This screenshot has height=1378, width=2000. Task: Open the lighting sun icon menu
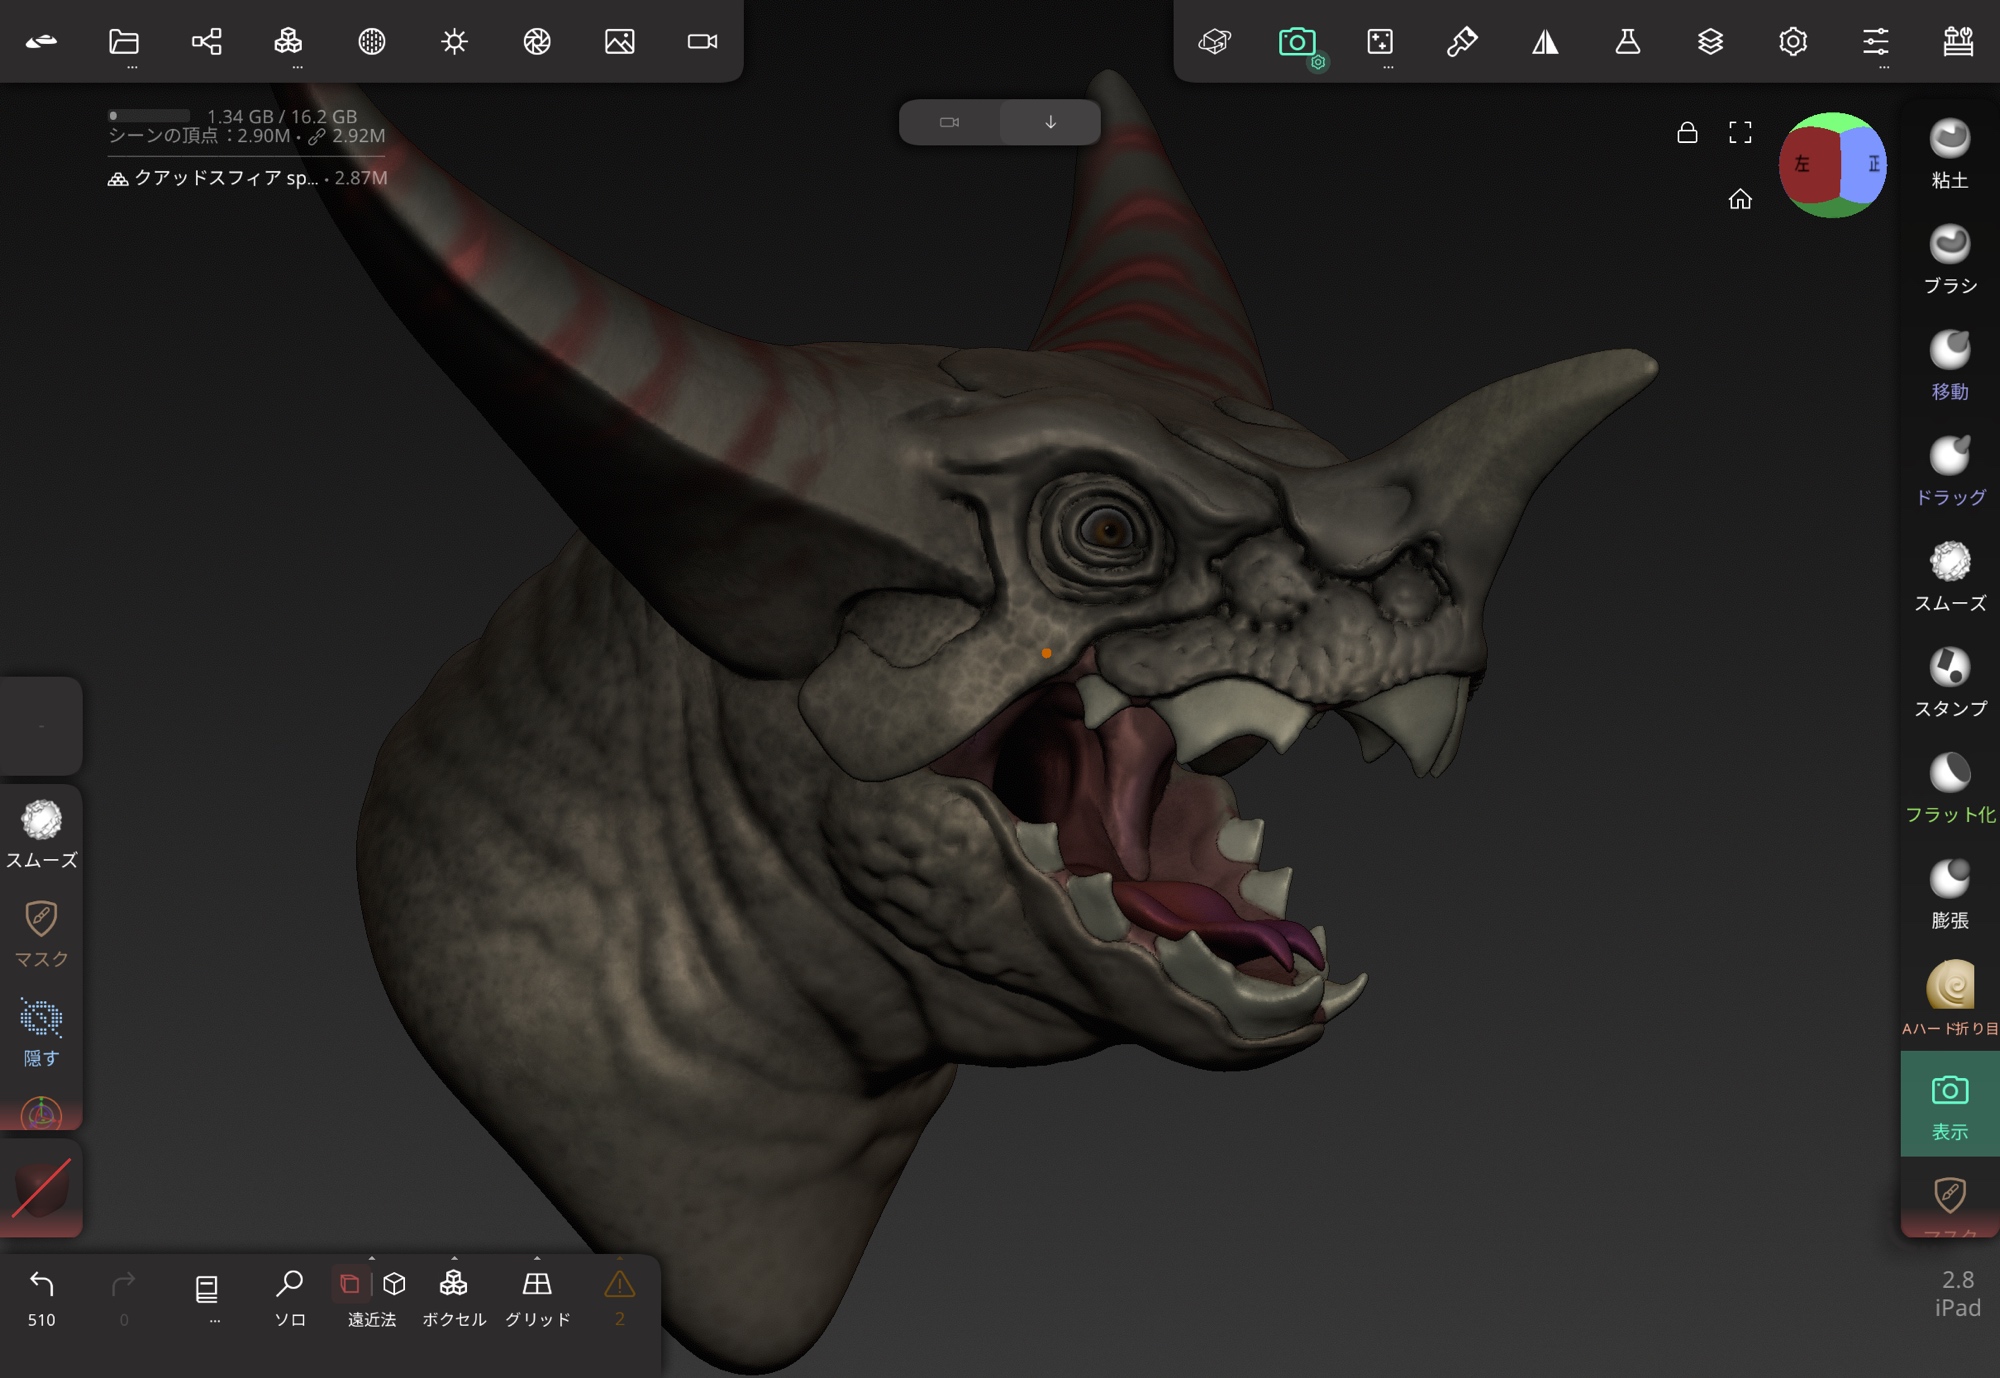pyautogui.click(x=454, y=42)
